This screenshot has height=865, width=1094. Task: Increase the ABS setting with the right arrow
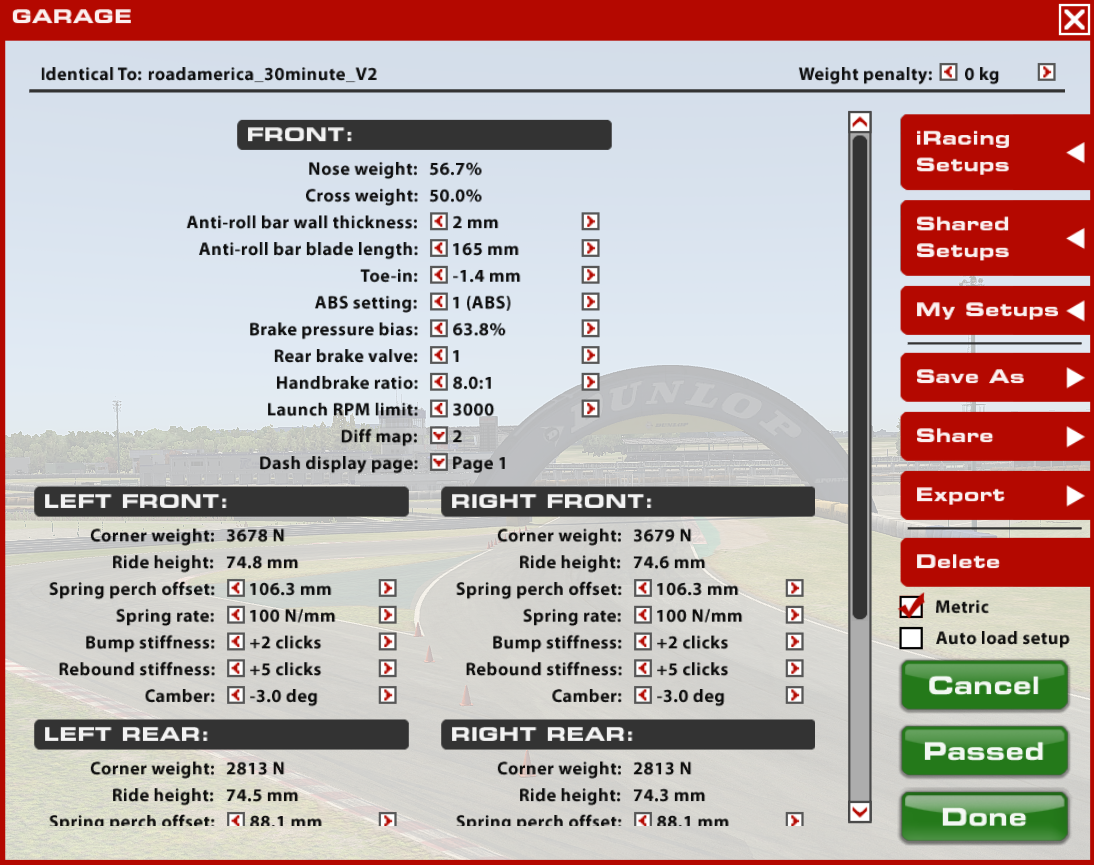click(589, 302)
